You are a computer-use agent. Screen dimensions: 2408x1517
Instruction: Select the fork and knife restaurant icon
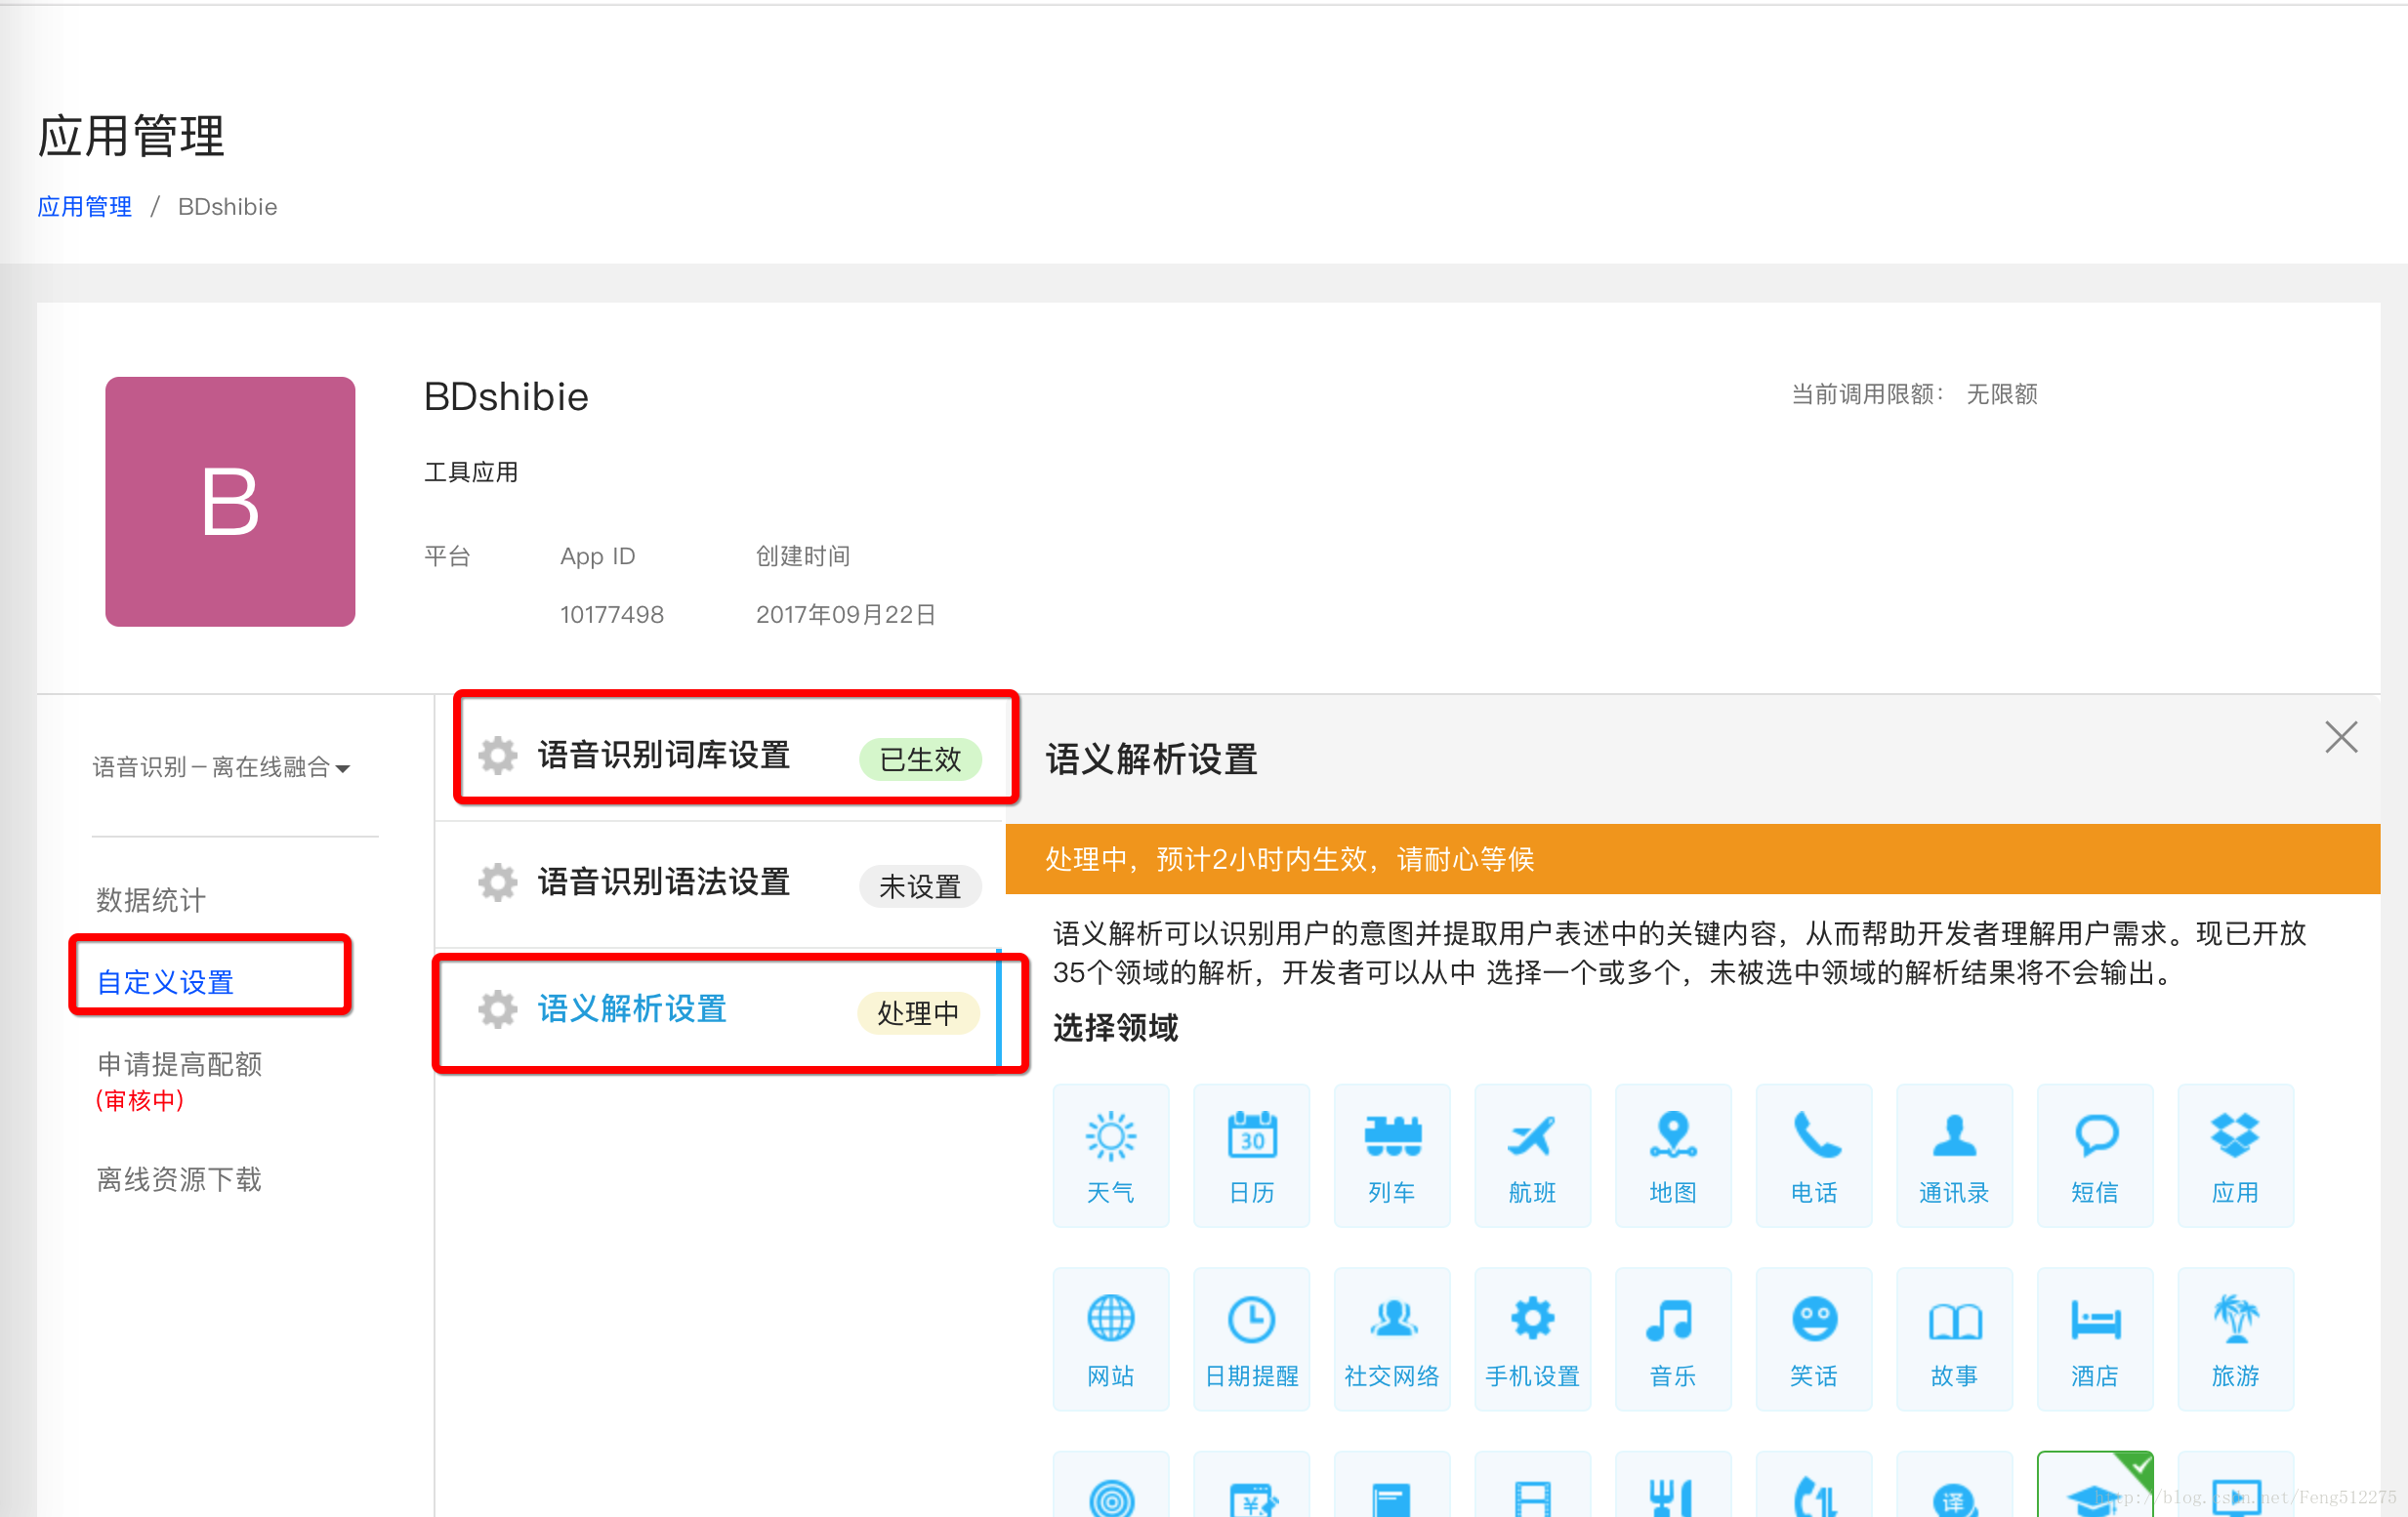coord(1673,1485)
